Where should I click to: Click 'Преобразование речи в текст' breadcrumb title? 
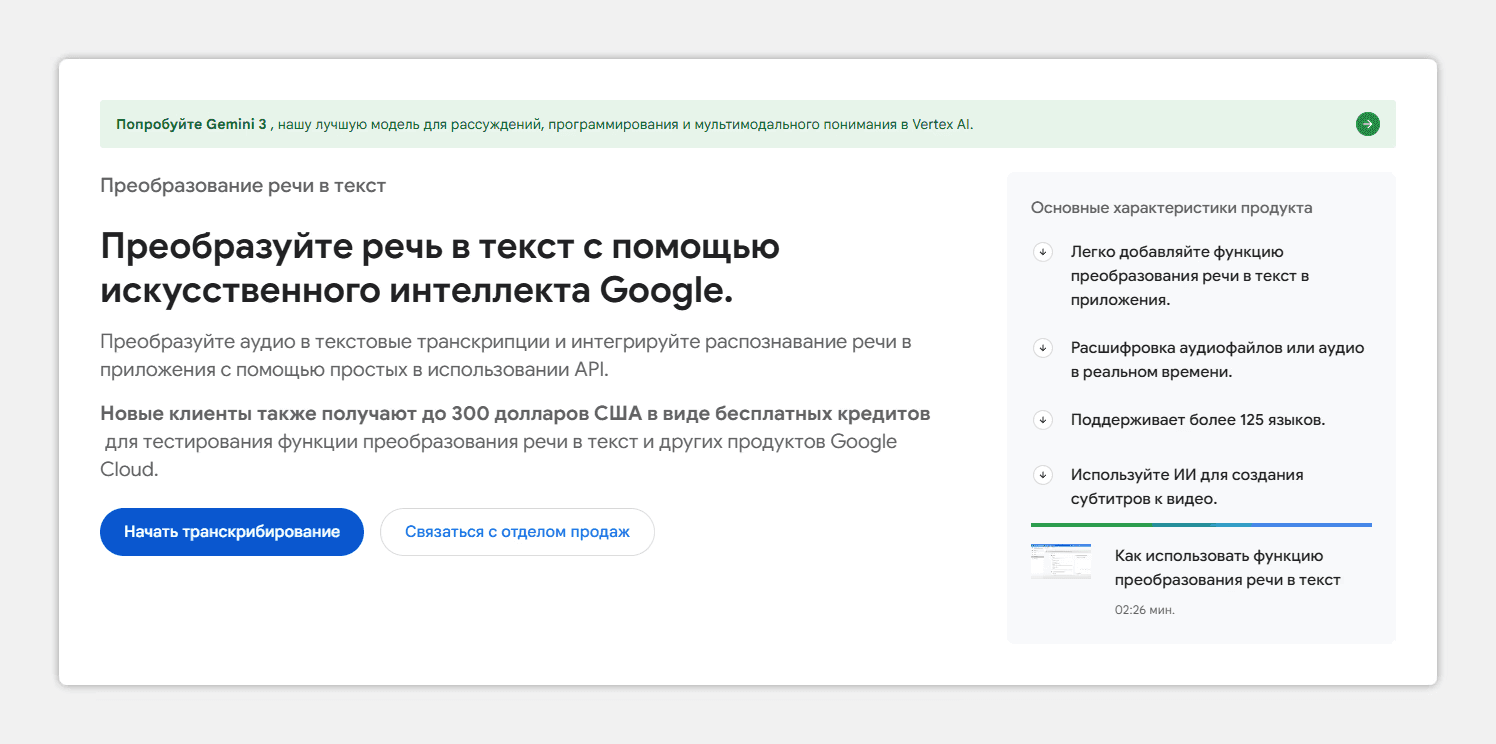pos(243,186)
